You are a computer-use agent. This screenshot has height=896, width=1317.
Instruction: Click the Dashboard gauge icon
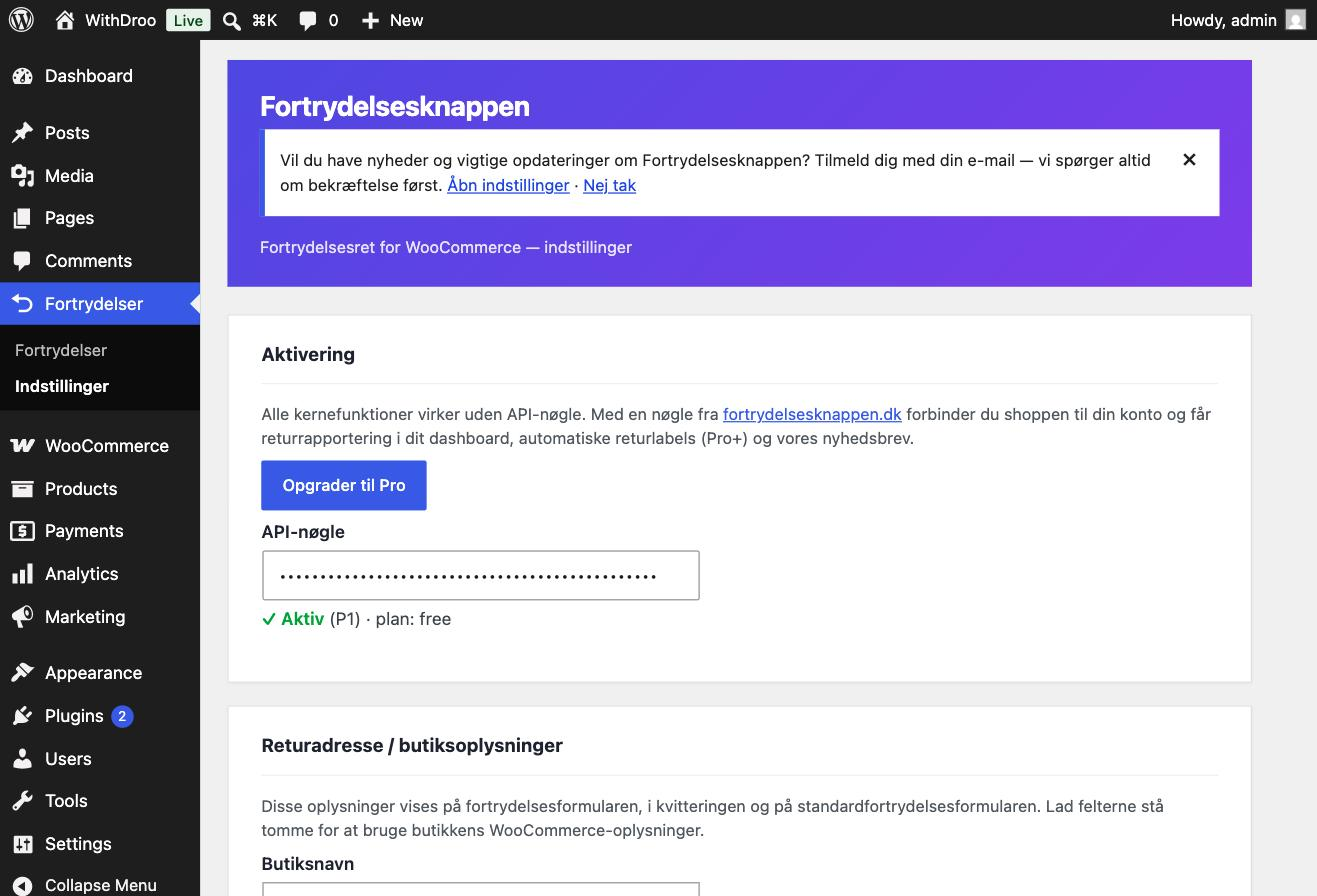(x=22, y=76)
